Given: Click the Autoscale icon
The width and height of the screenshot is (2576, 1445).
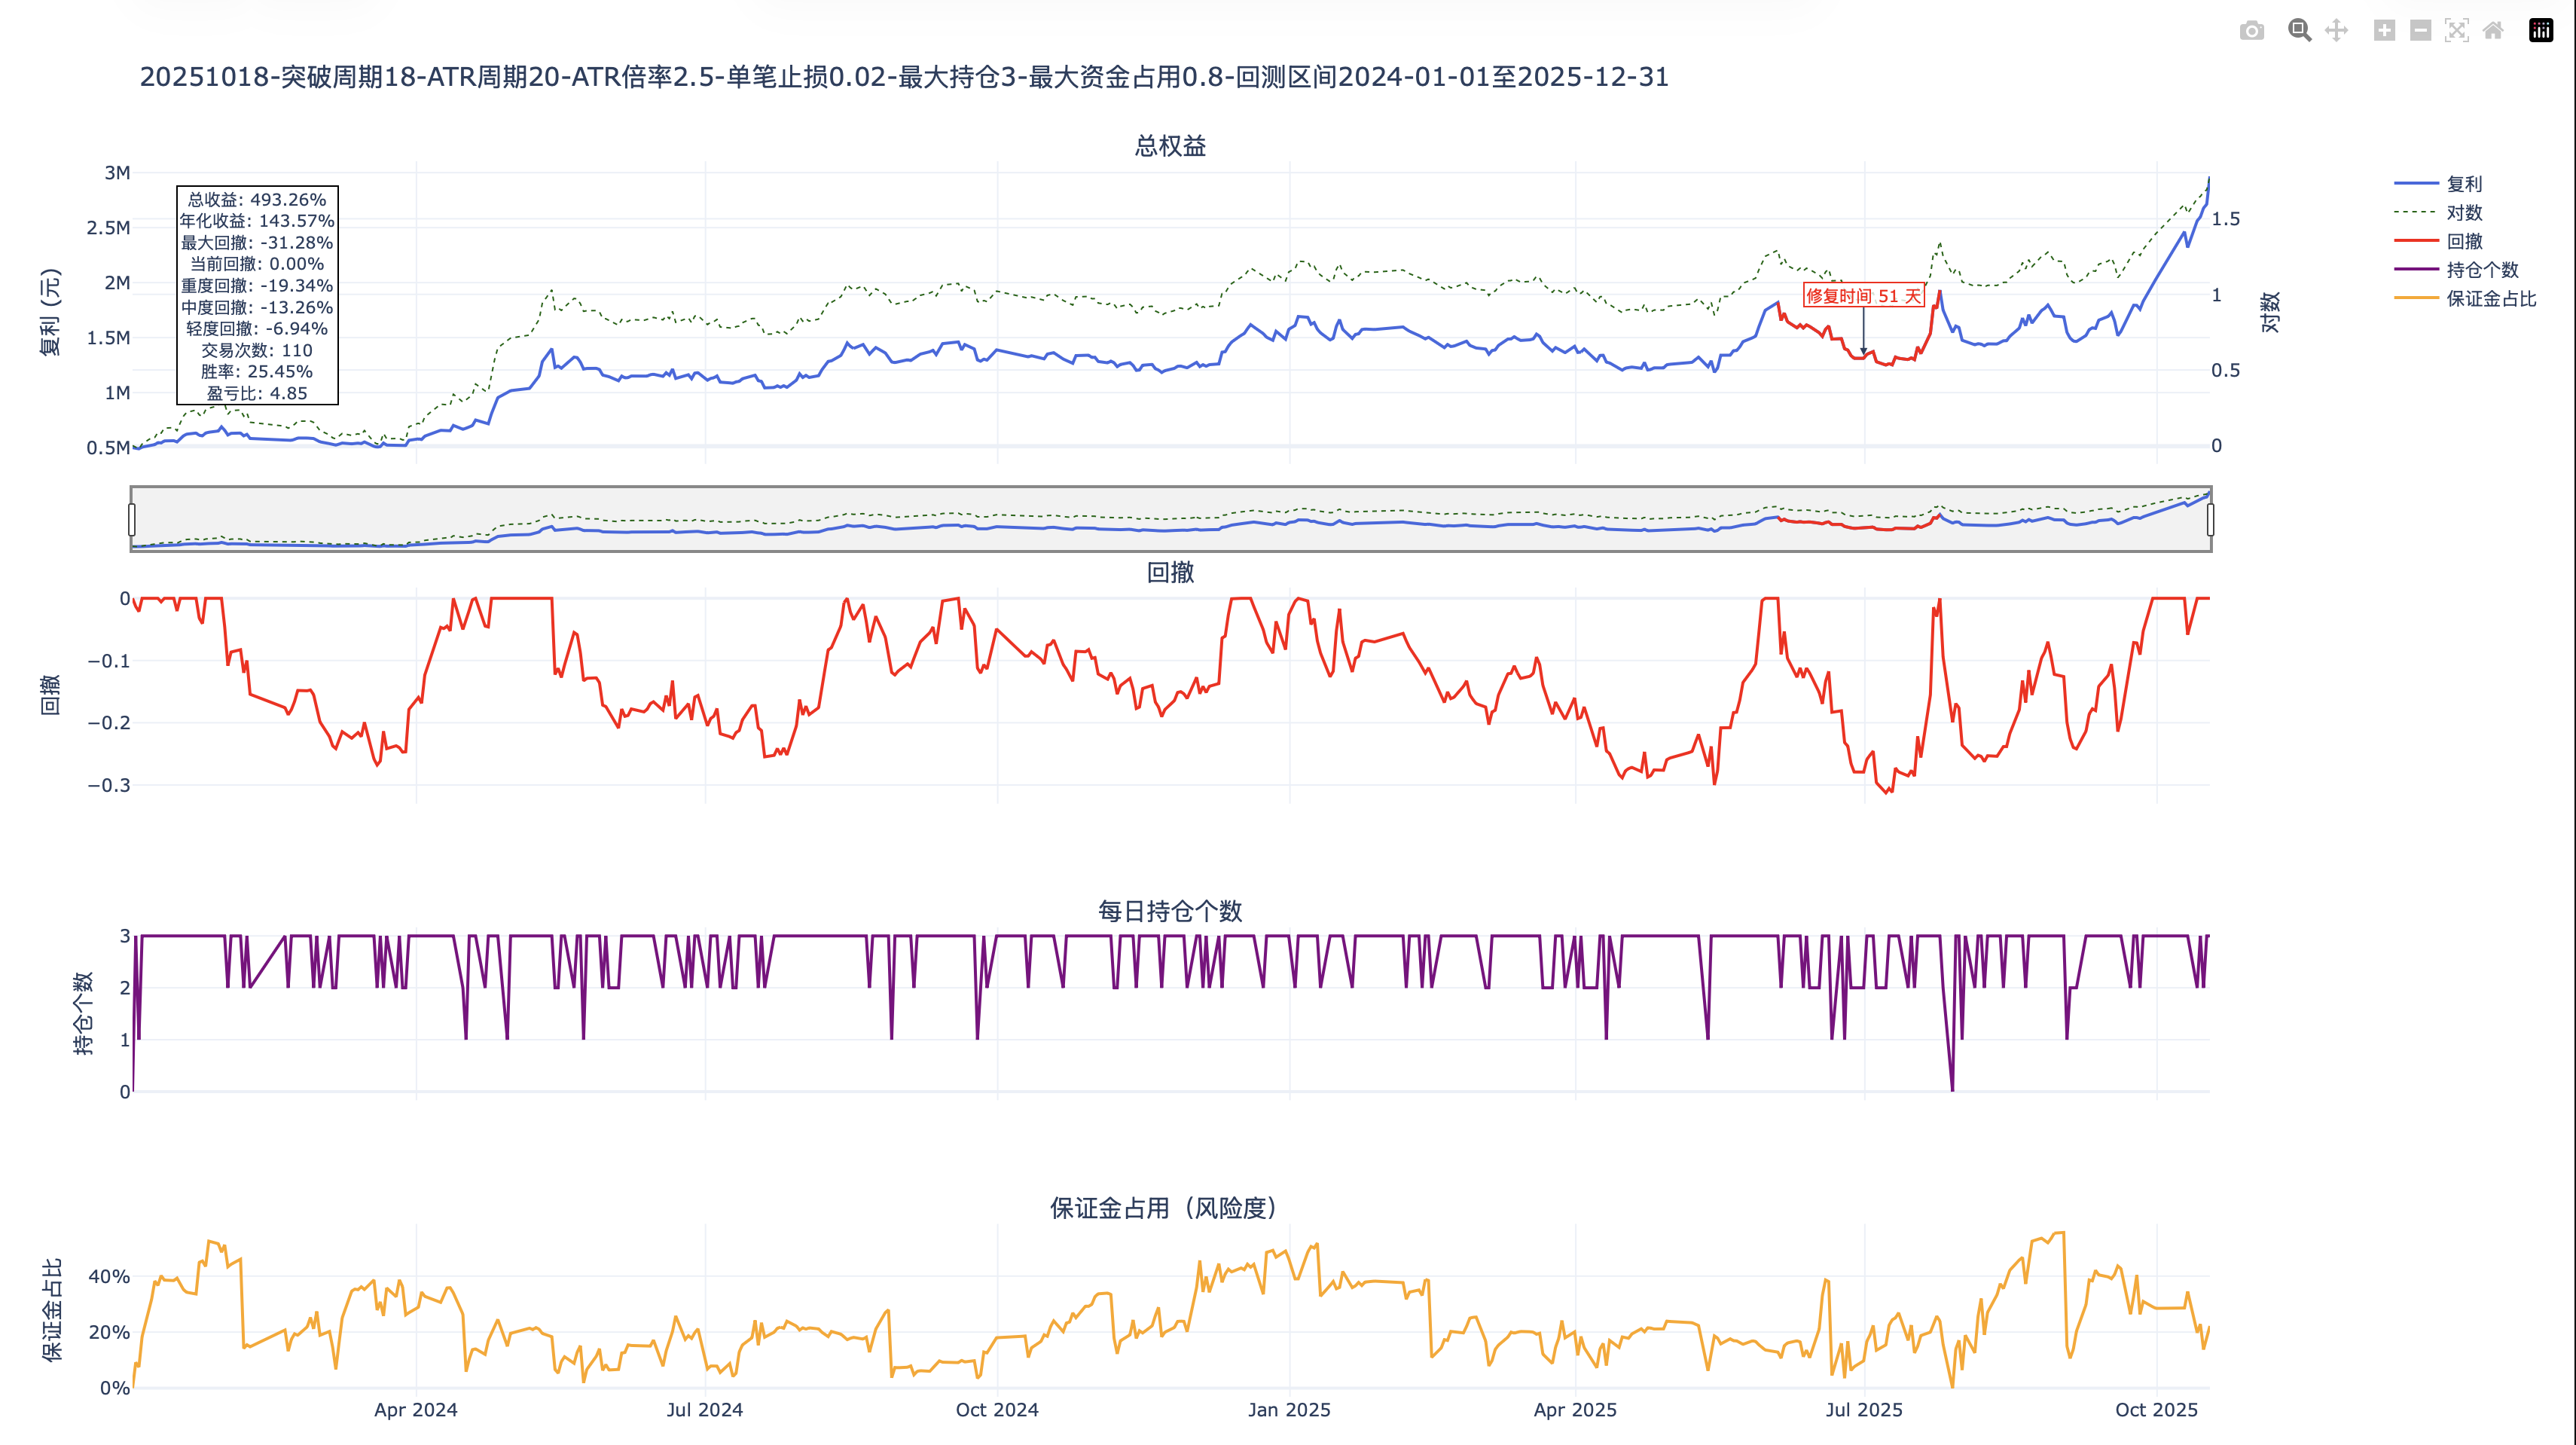Looking at the screenshot, I should coord(2457,30).
